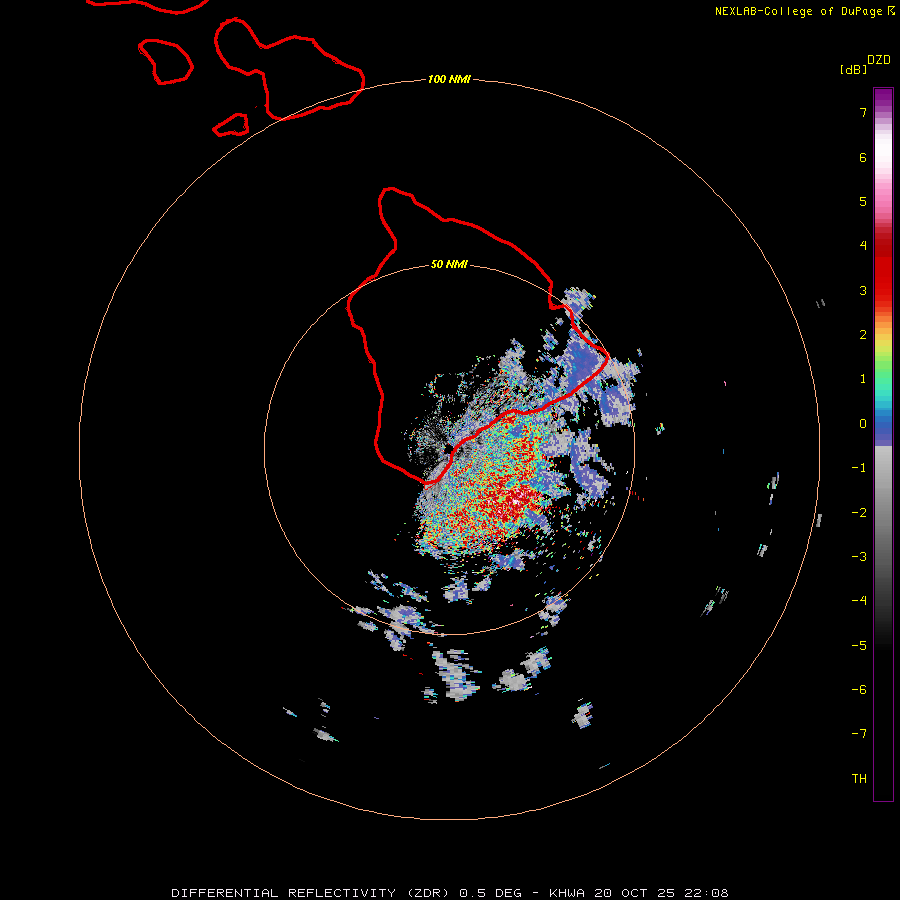Click the KHWA 20 OCT 25 22:08 timestamp

[638, 893]
